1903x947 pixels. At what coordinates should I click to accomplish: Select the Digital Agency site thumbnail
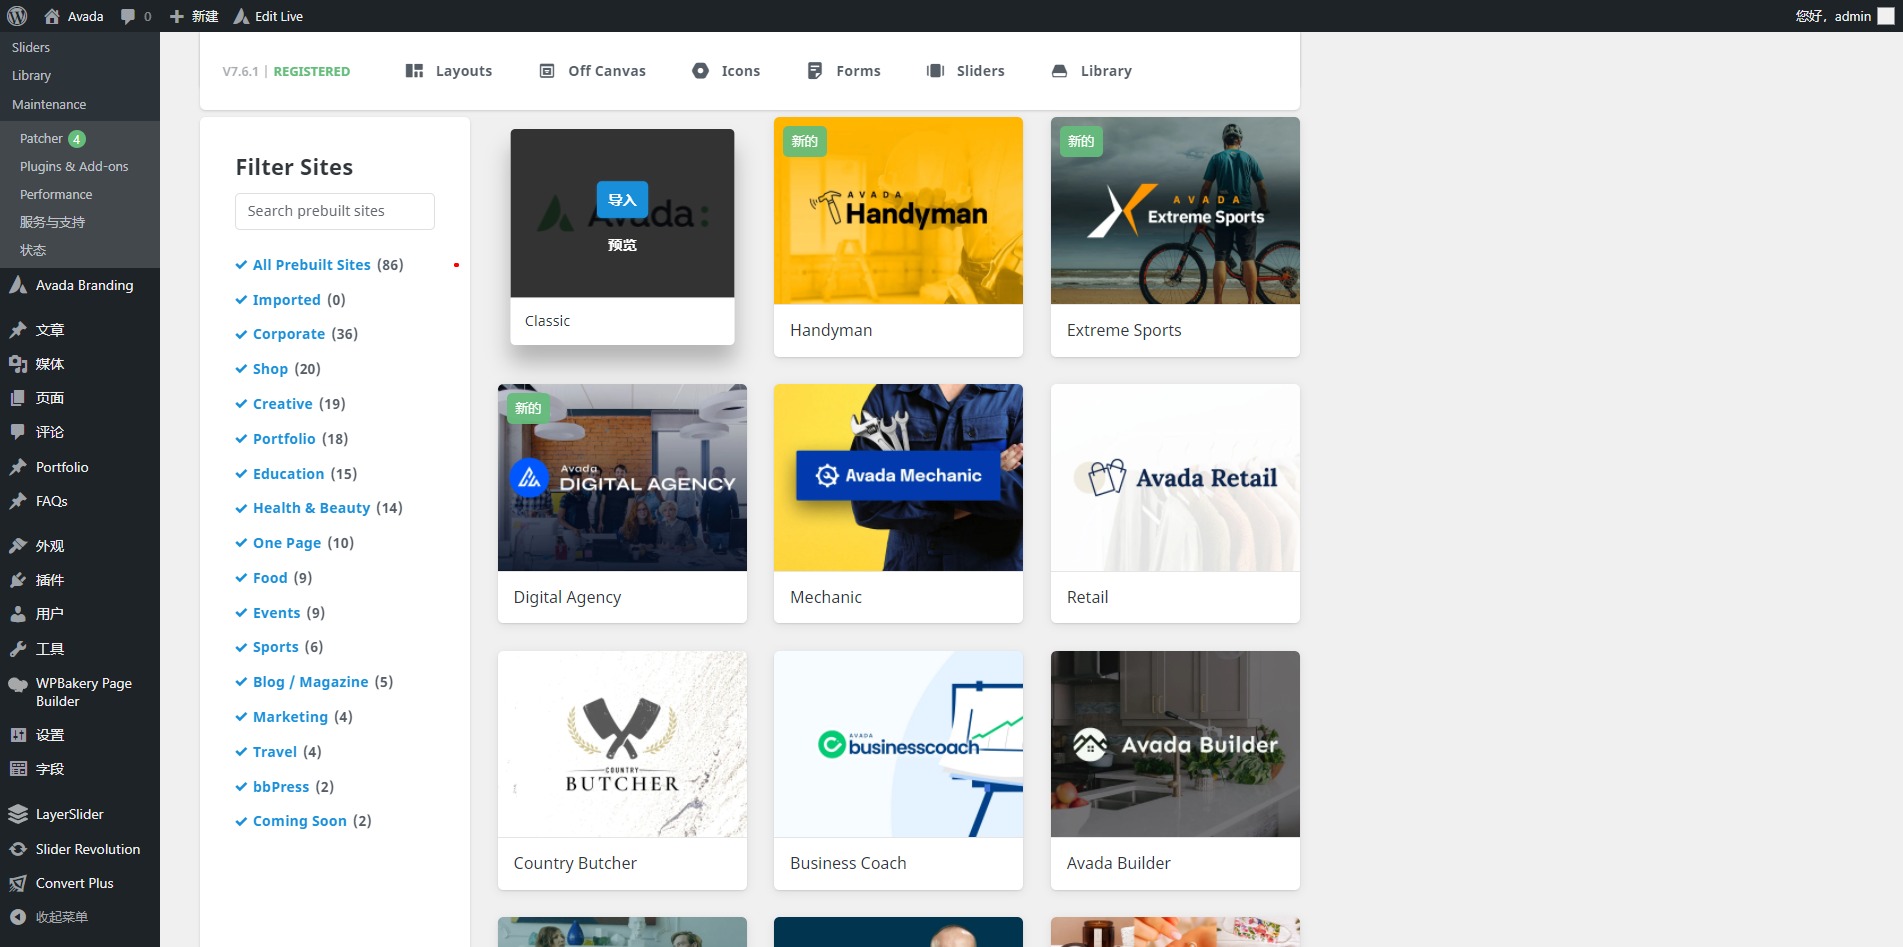[x=622, y=478]
